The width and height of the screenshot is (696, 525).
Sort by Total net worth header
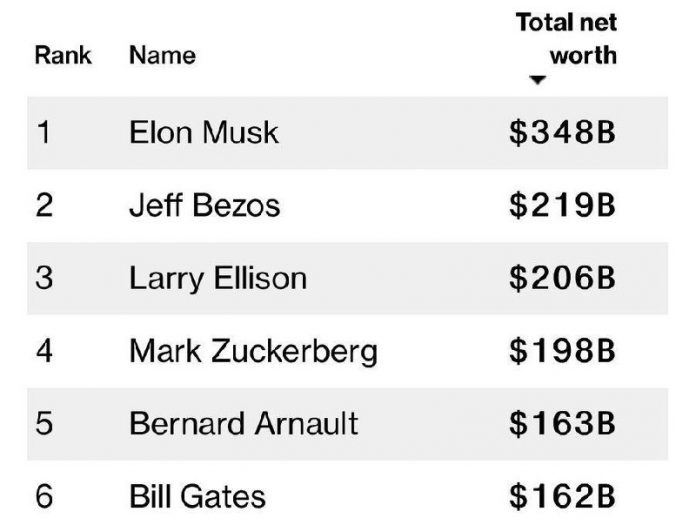point(566,38)
